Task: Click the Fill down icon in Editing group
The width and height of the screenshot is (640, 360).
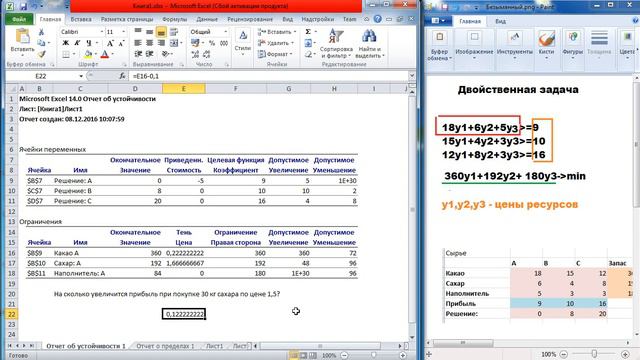Action: coord(308,43)
